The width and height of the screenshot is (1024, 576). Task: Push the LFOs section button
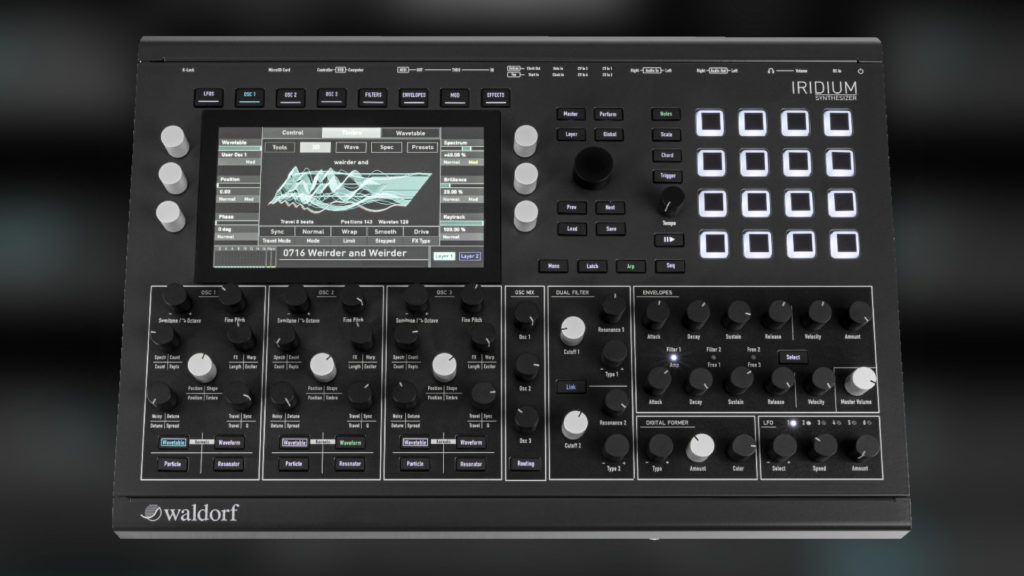[x=208, y=96]
